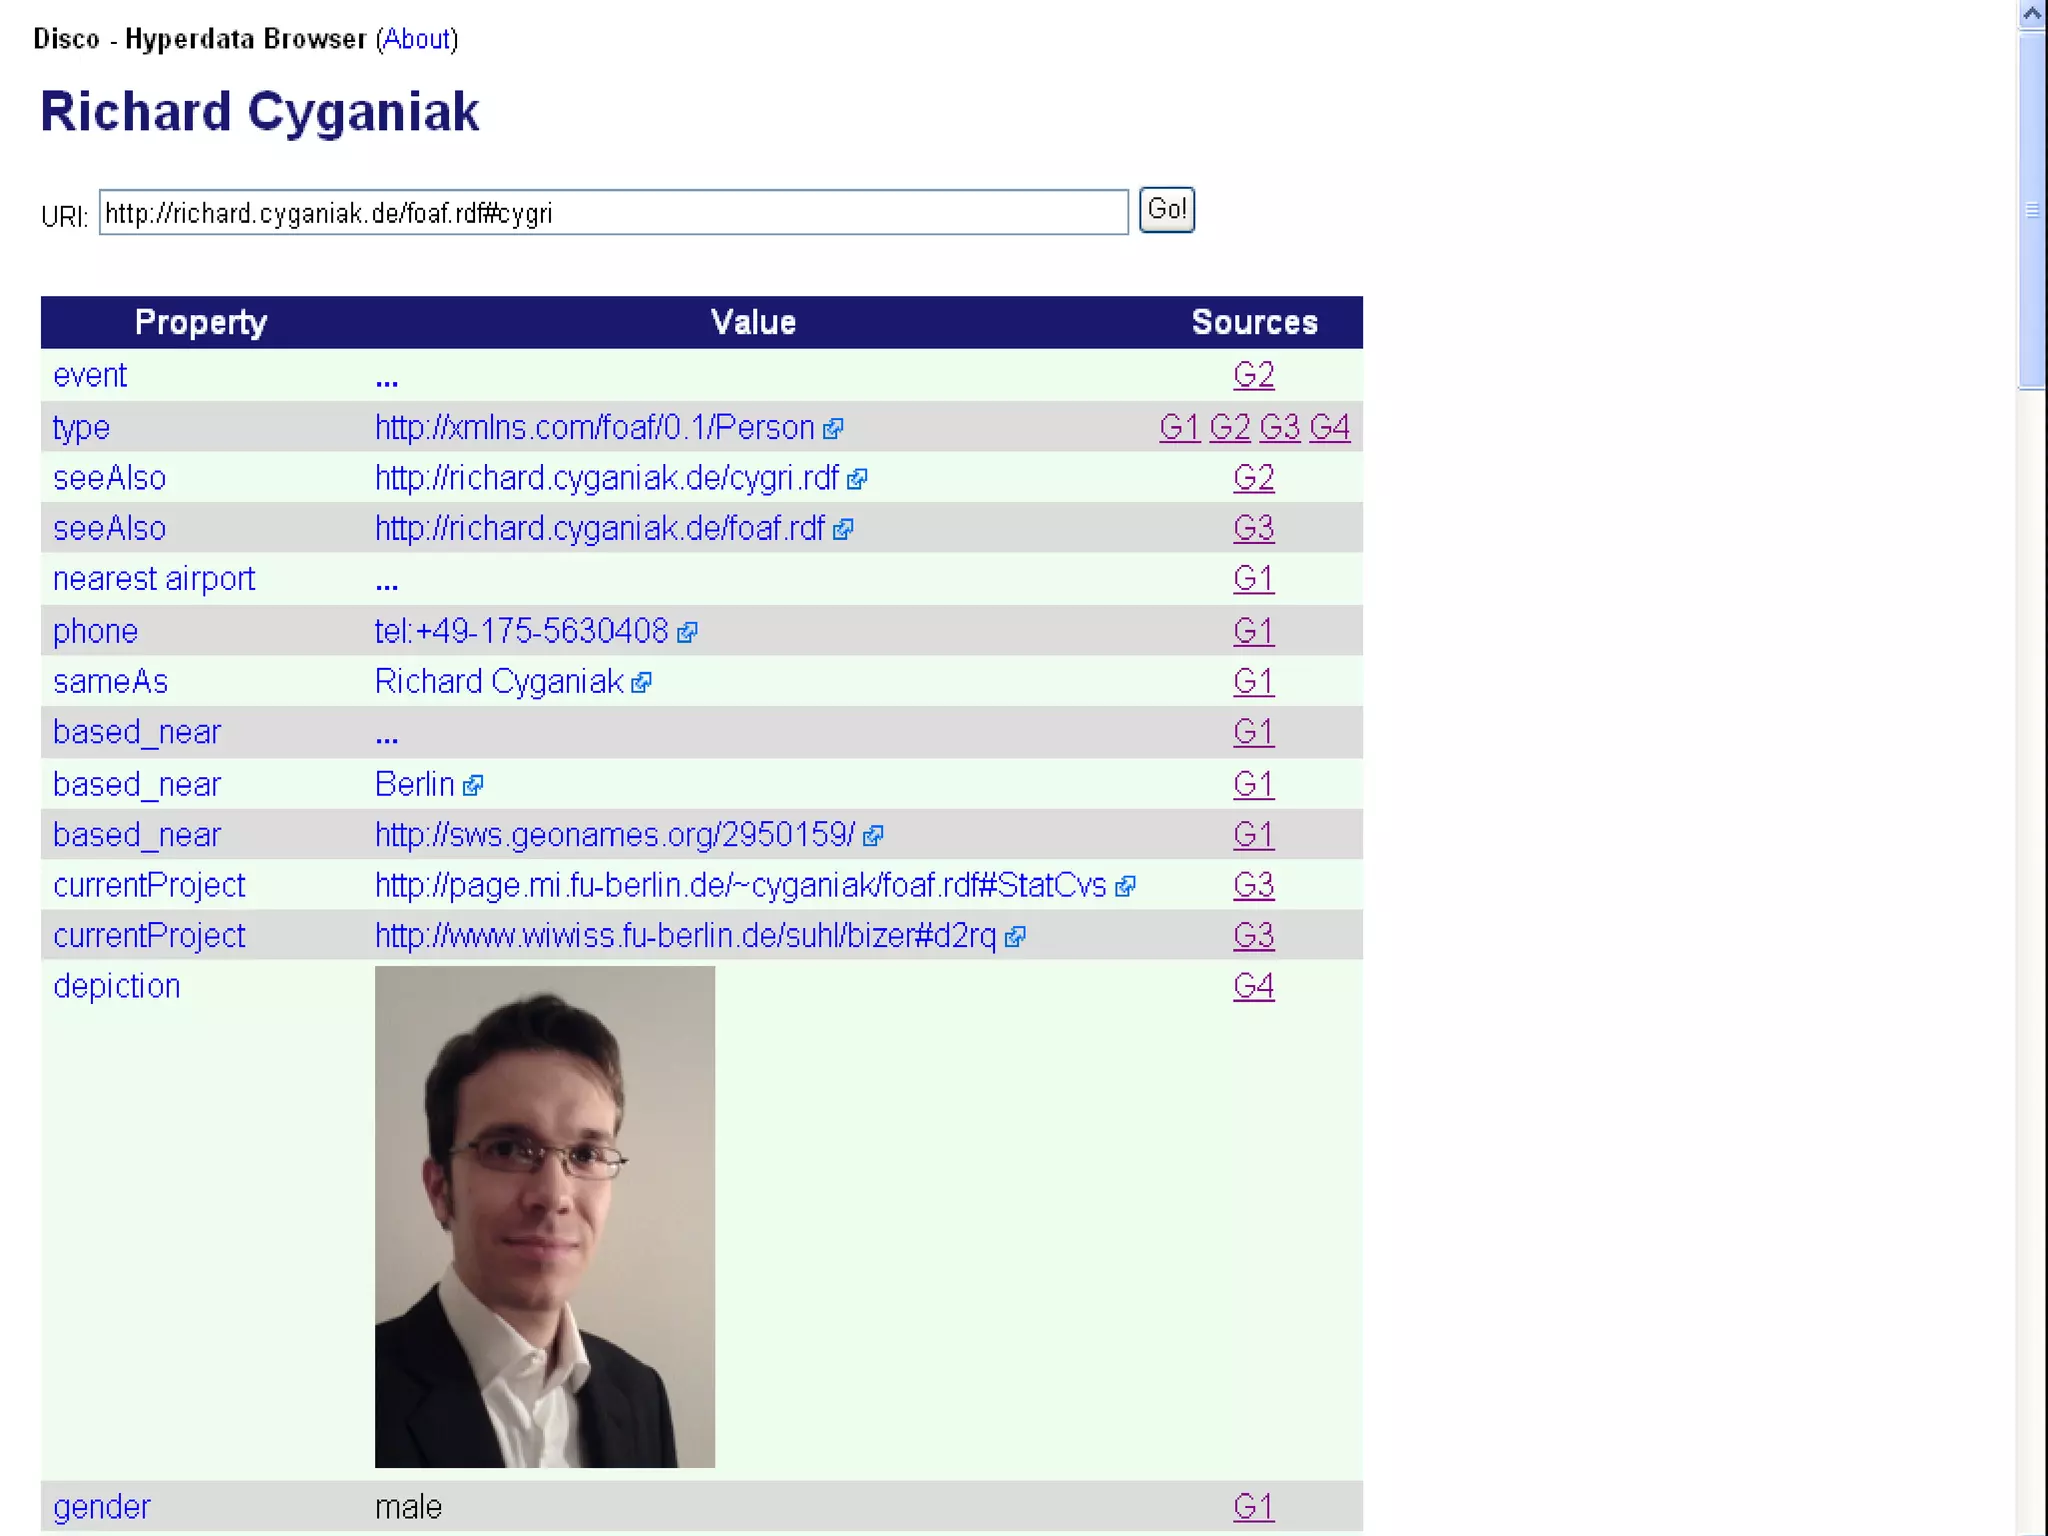
Task: Open the About link in the header
Action: coord(417,39)
